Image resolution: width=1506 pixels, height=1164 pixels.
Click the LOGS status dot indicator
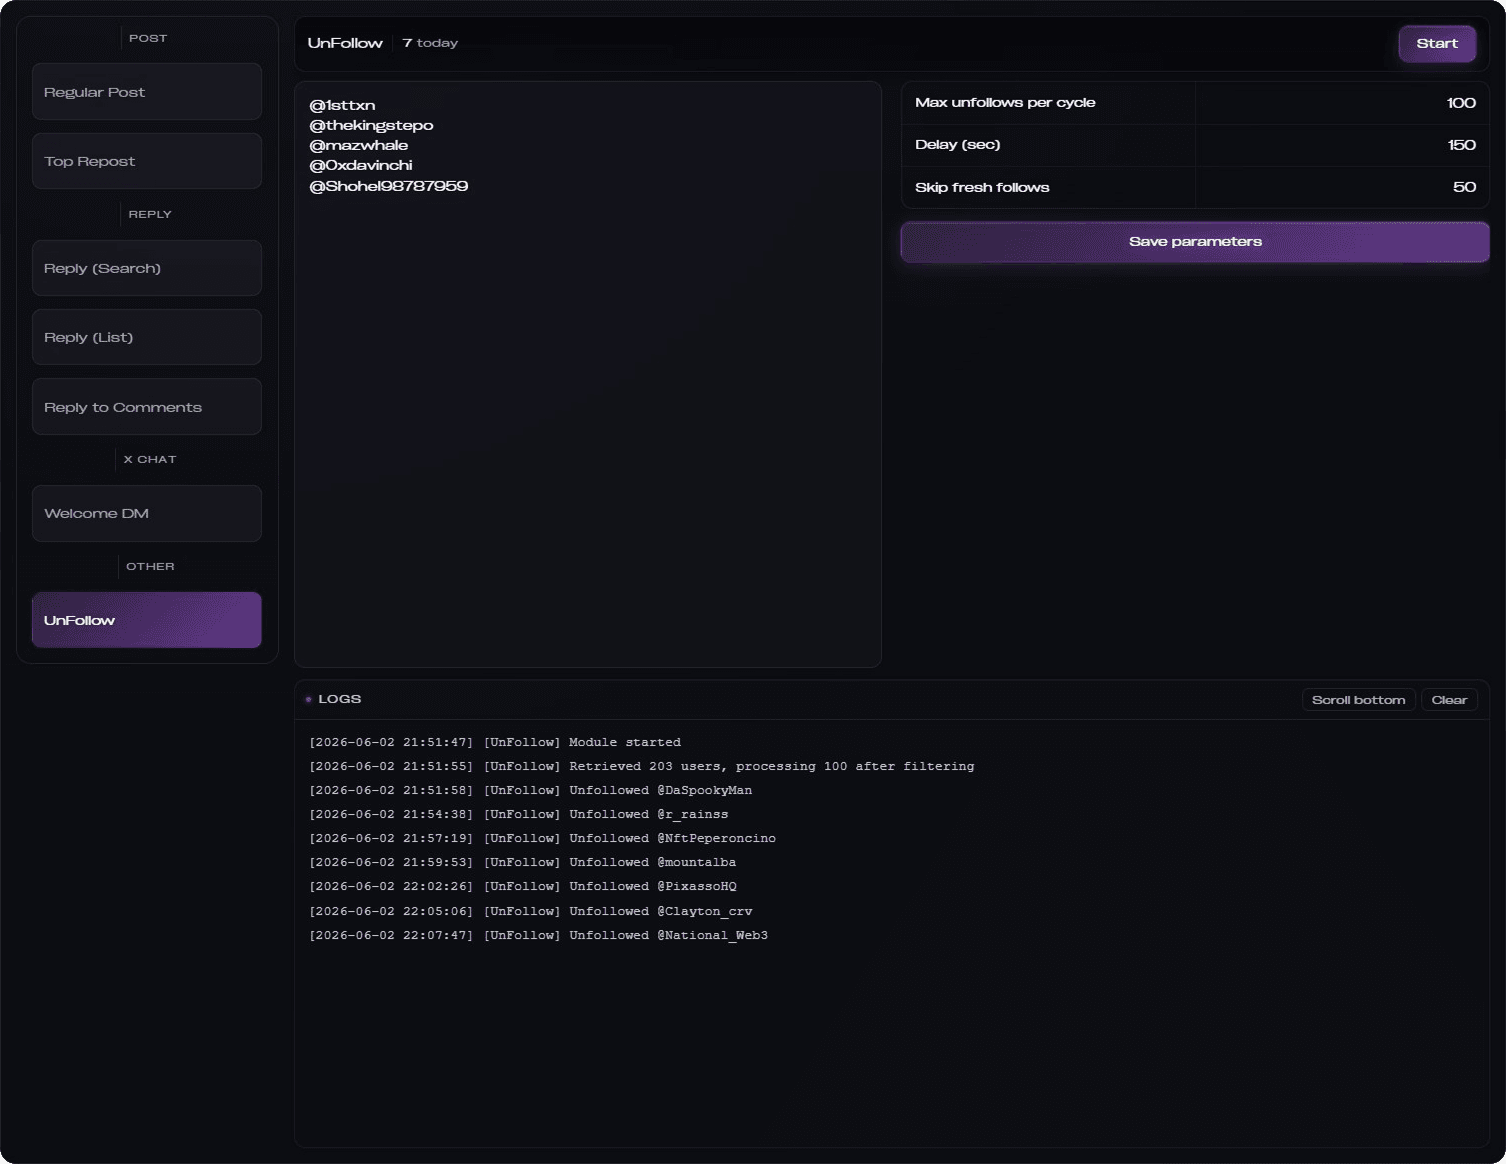coord(308,700)
